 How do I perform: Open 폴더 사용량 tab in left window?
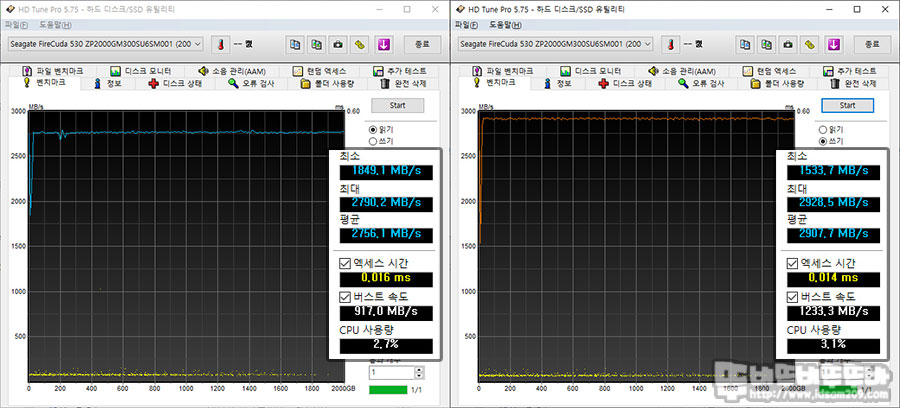tap(328, 84)
